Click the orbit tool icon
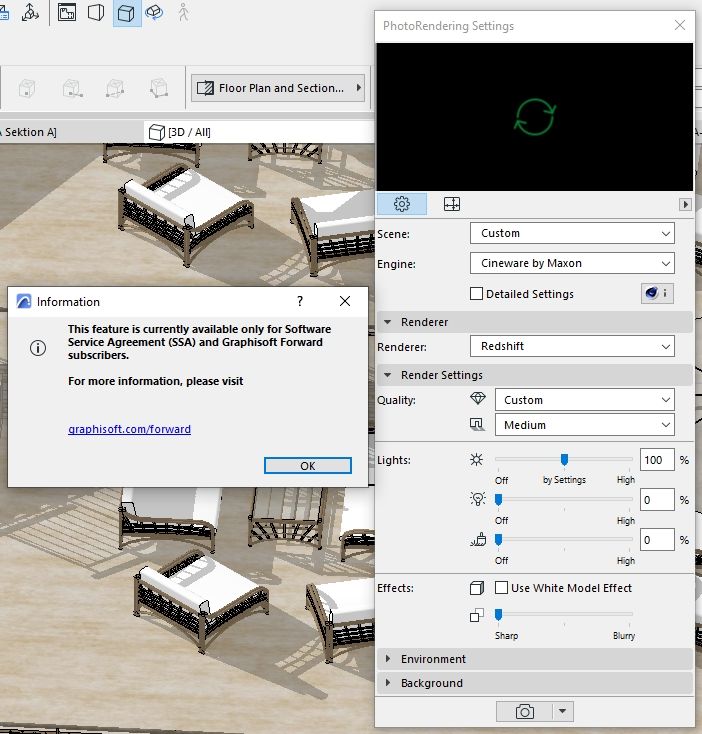Screen dimensions: 702x734 coord(155,13)
